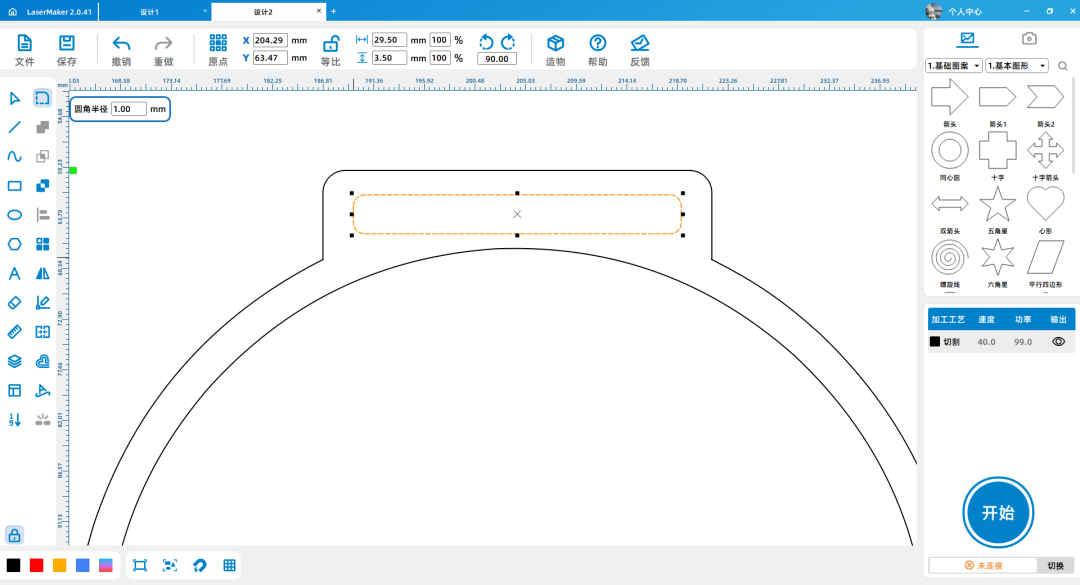Click the 切换 switch button
Viewport: 1080px width, 585px height.
1055,566
